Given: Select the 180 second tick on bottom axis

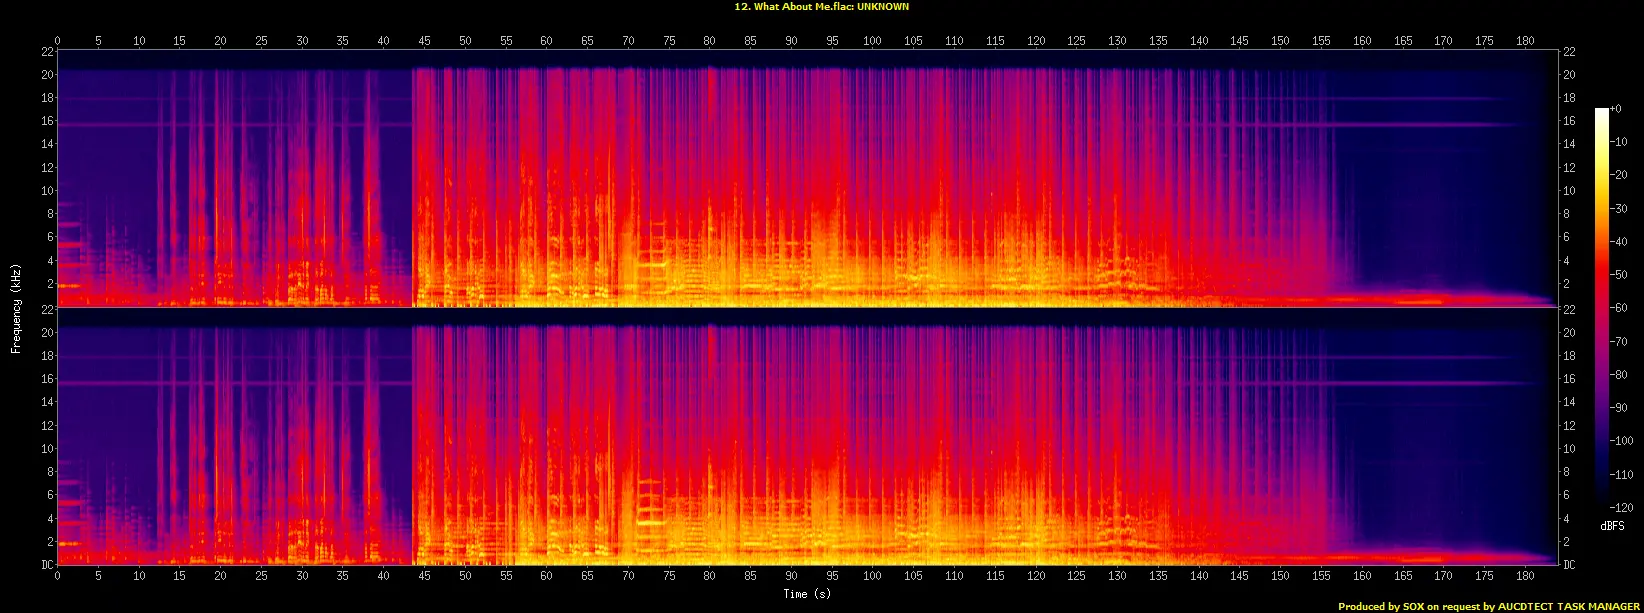Looking at the screenshot, I should coord(1525,575).
